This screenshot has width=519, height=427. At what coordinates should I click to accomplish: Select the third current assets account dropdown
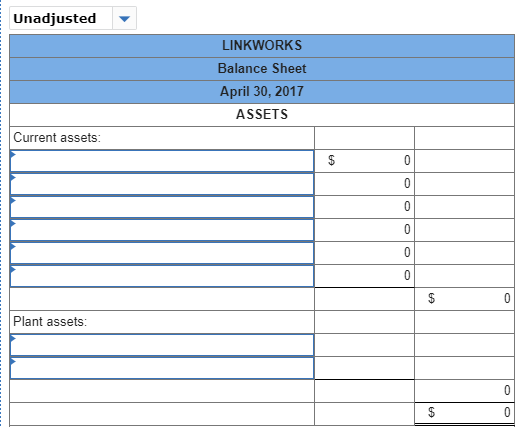pos(162,207)
